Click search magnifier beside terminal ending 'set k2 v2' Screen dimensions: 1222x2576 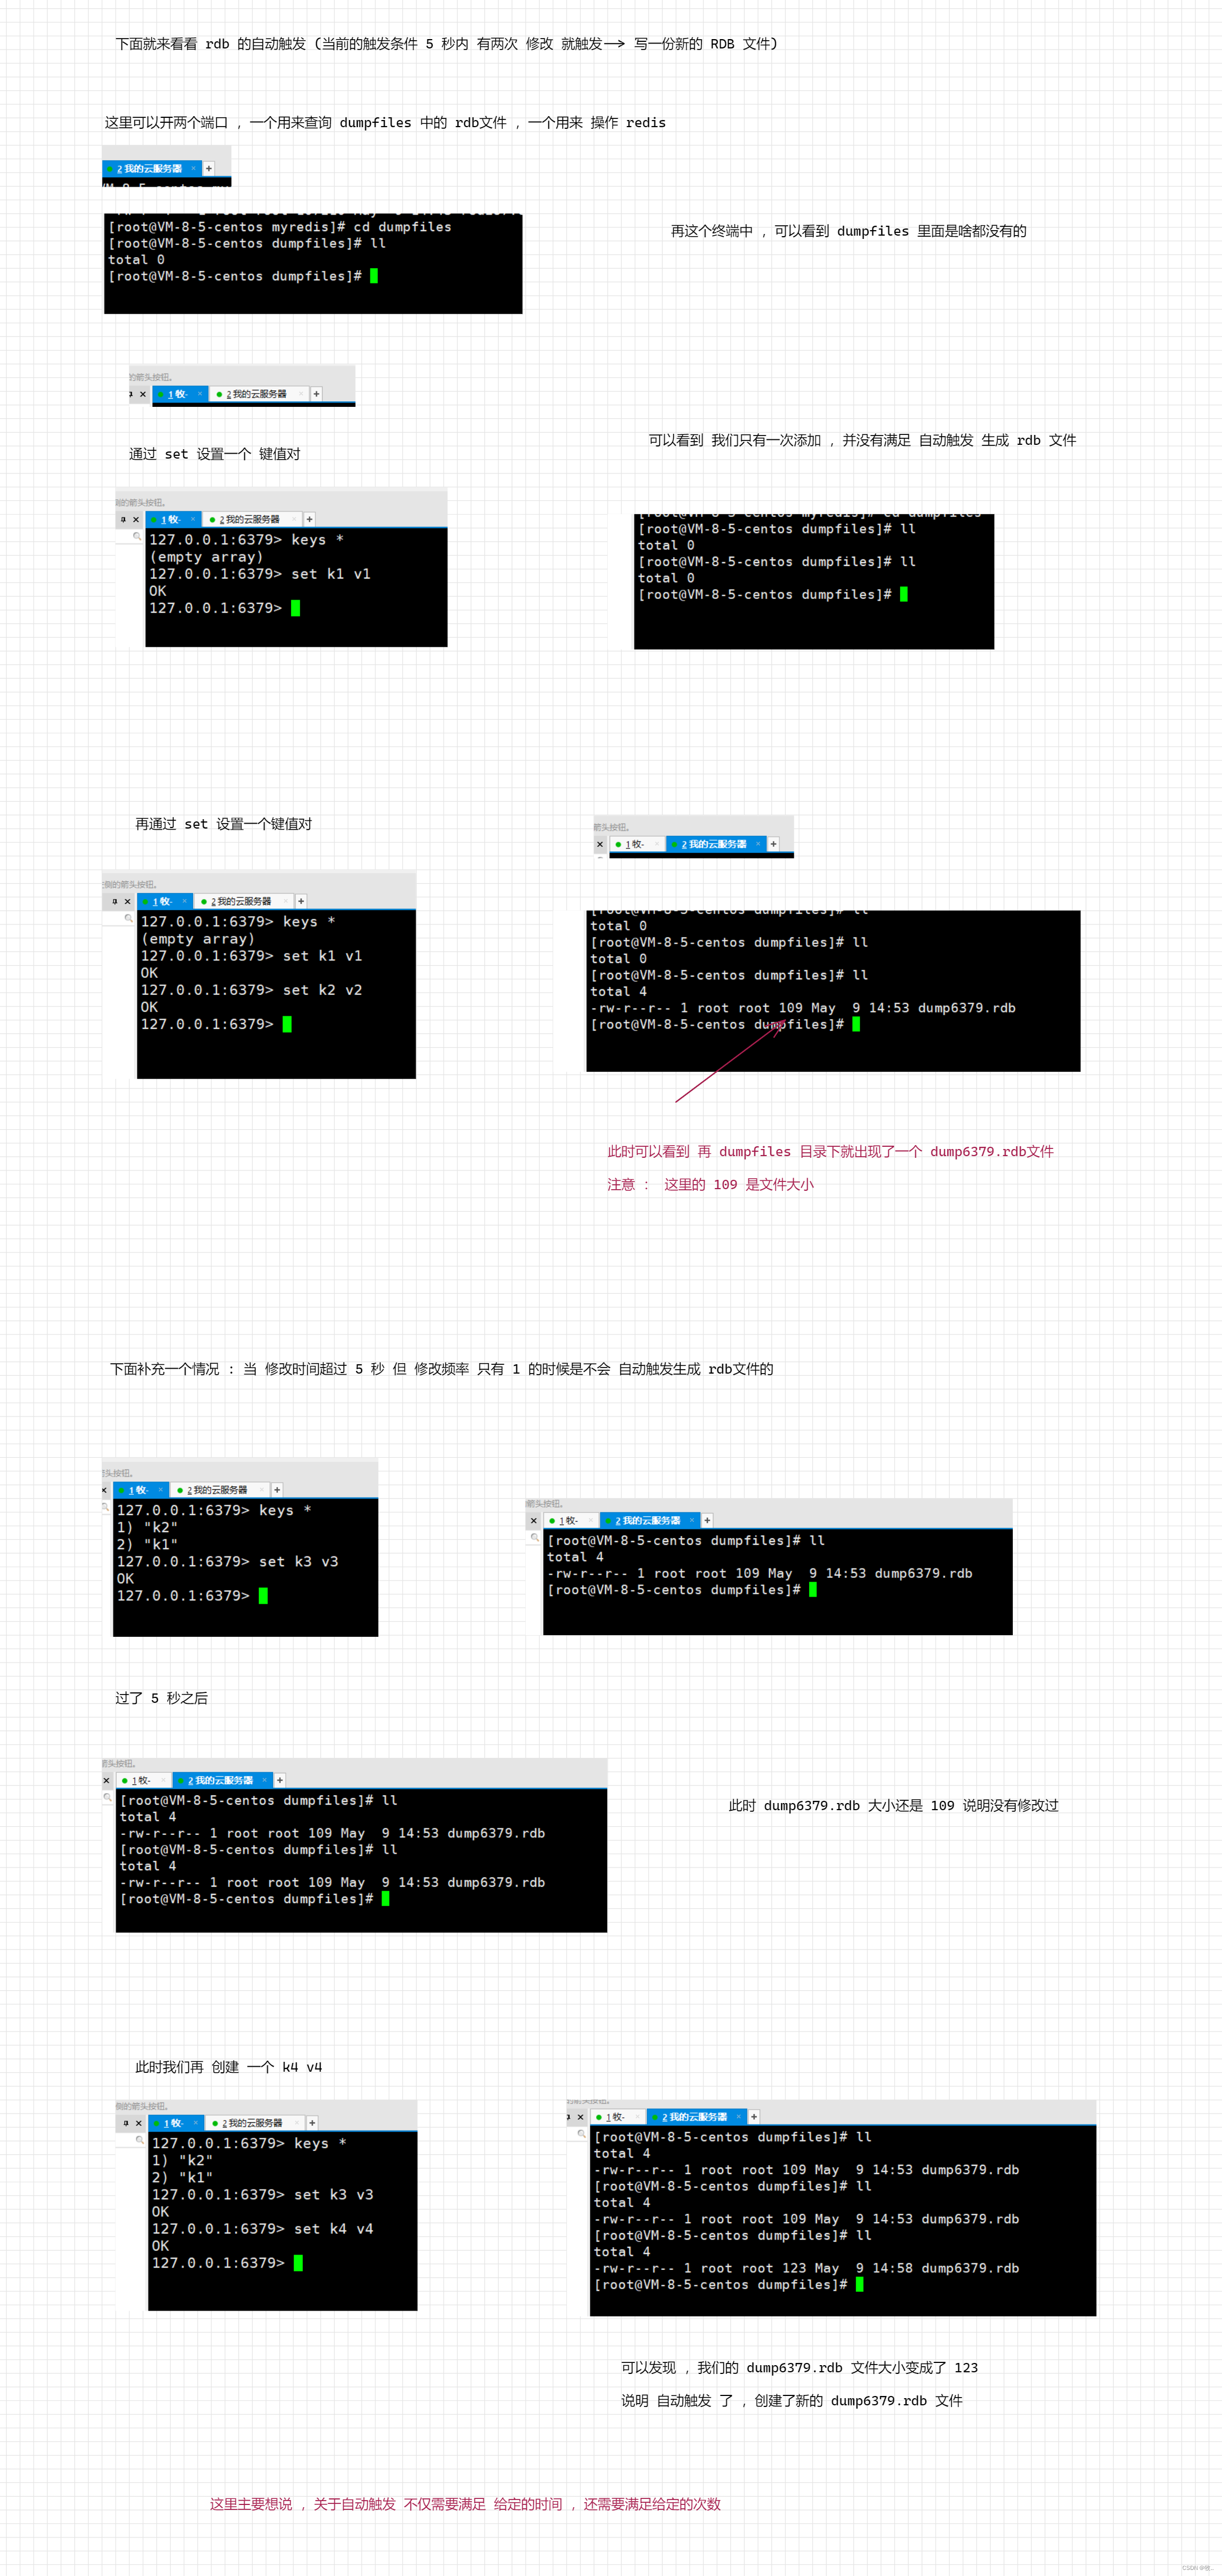(x=128, y=918)
